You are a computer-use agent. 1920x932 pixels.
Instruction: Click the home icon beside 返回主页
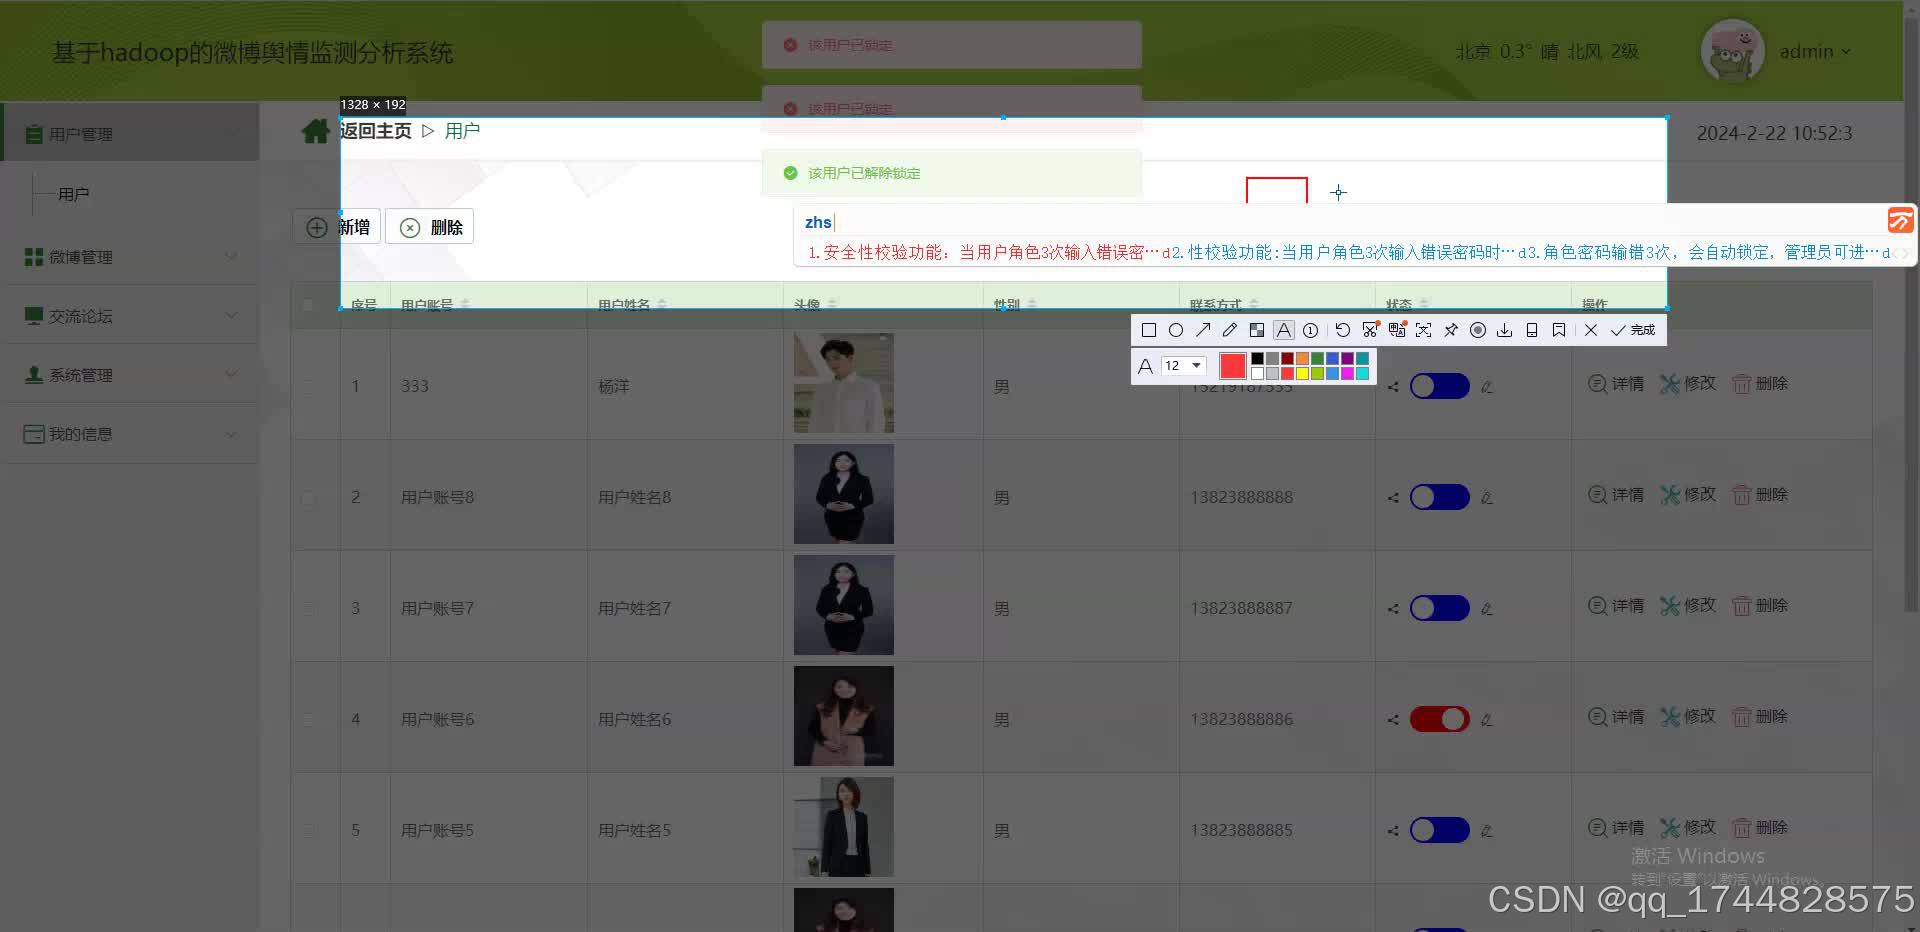[x=316, y=131]
